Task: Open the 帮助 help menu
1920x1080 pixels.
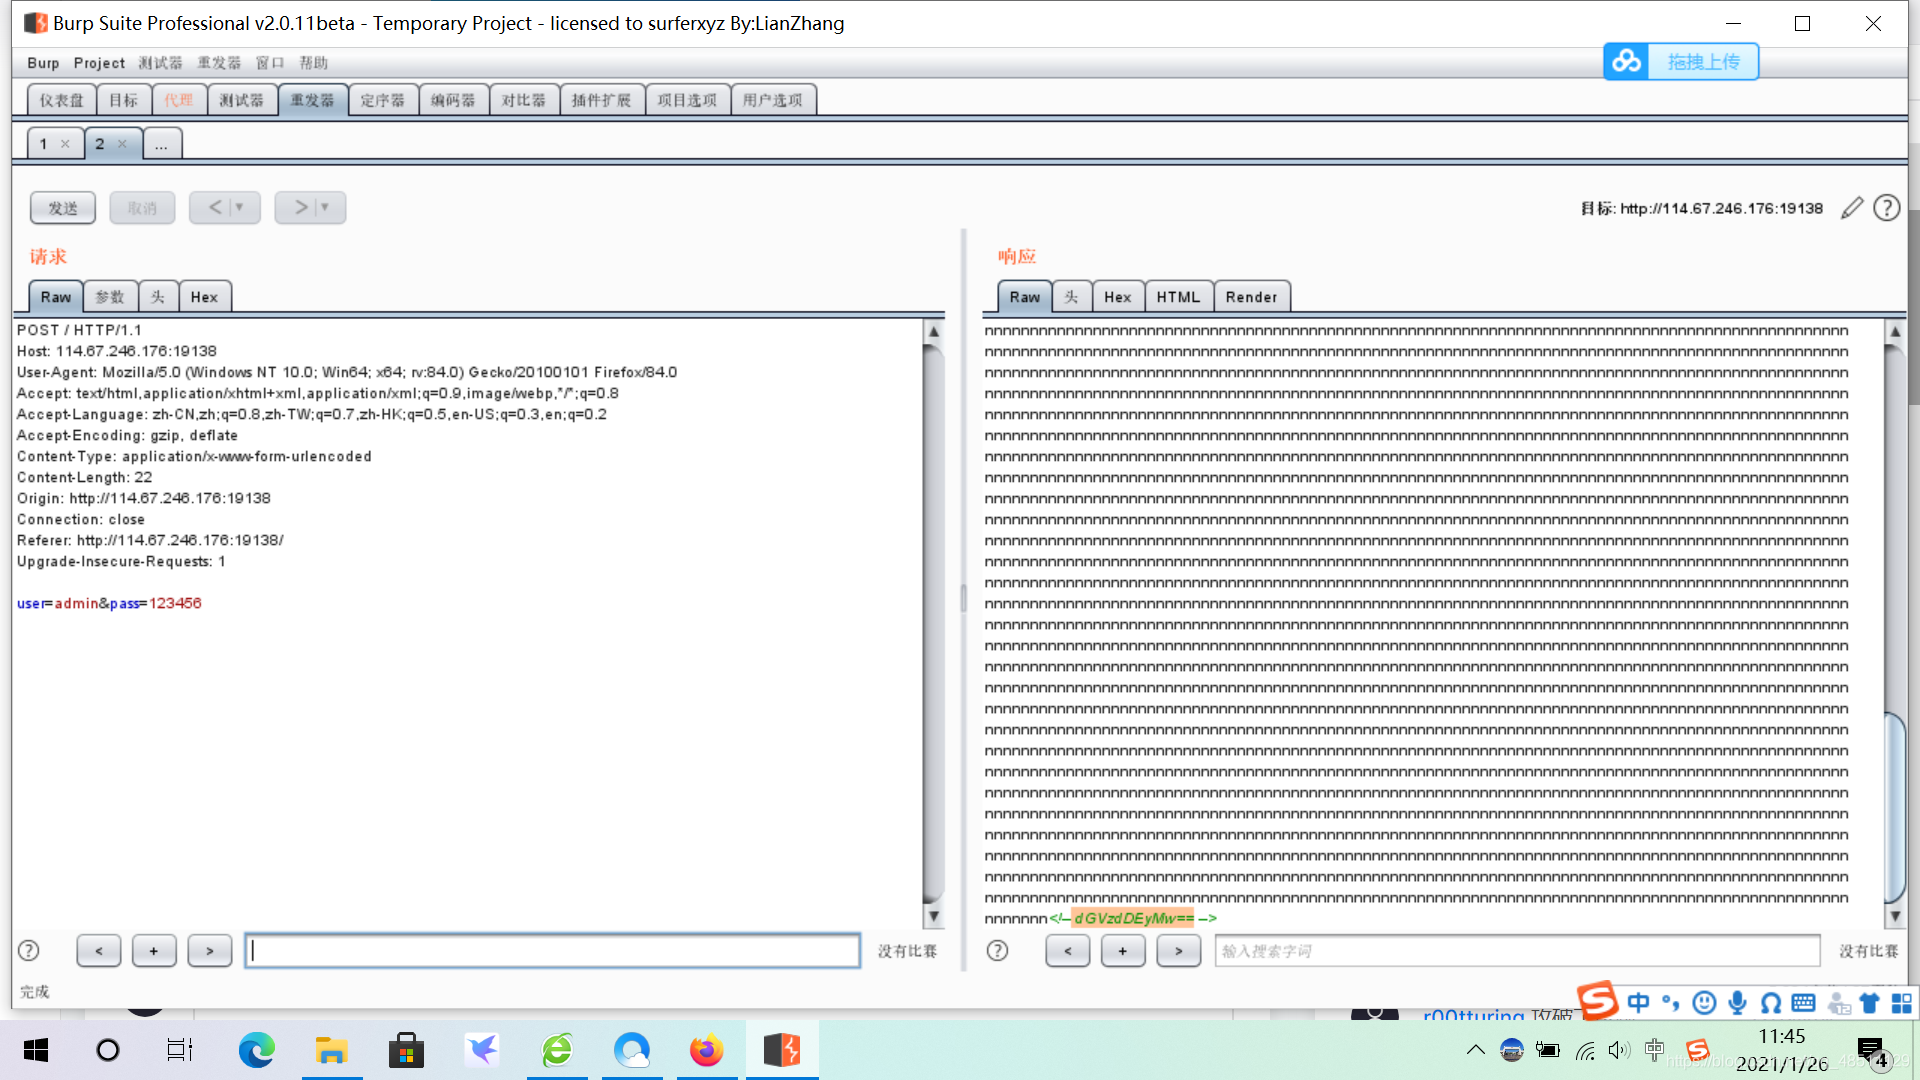Action: point(314,63)
